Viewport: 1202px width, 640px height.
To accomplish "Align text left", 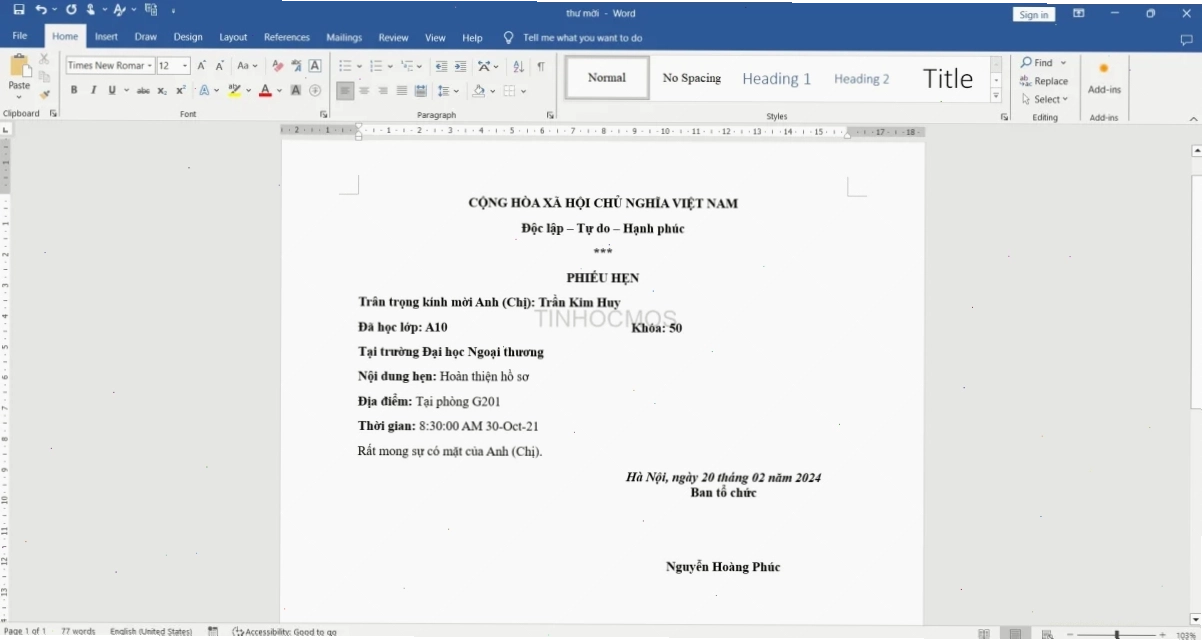I will point(345,90).
